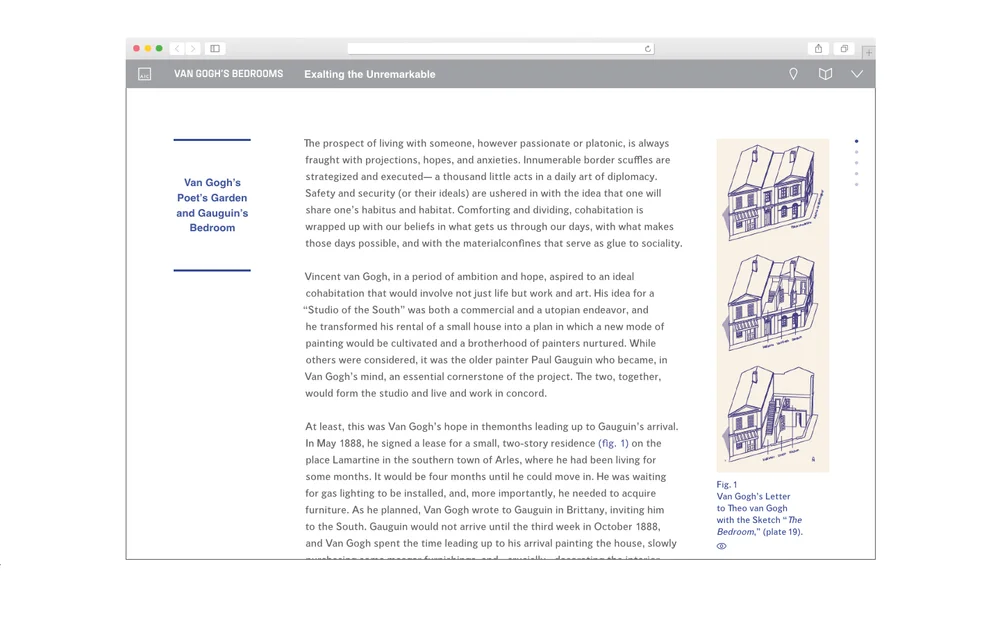Select first section navigation dot
This screenshot has height=625, width=1000.
tap(857, 141)
